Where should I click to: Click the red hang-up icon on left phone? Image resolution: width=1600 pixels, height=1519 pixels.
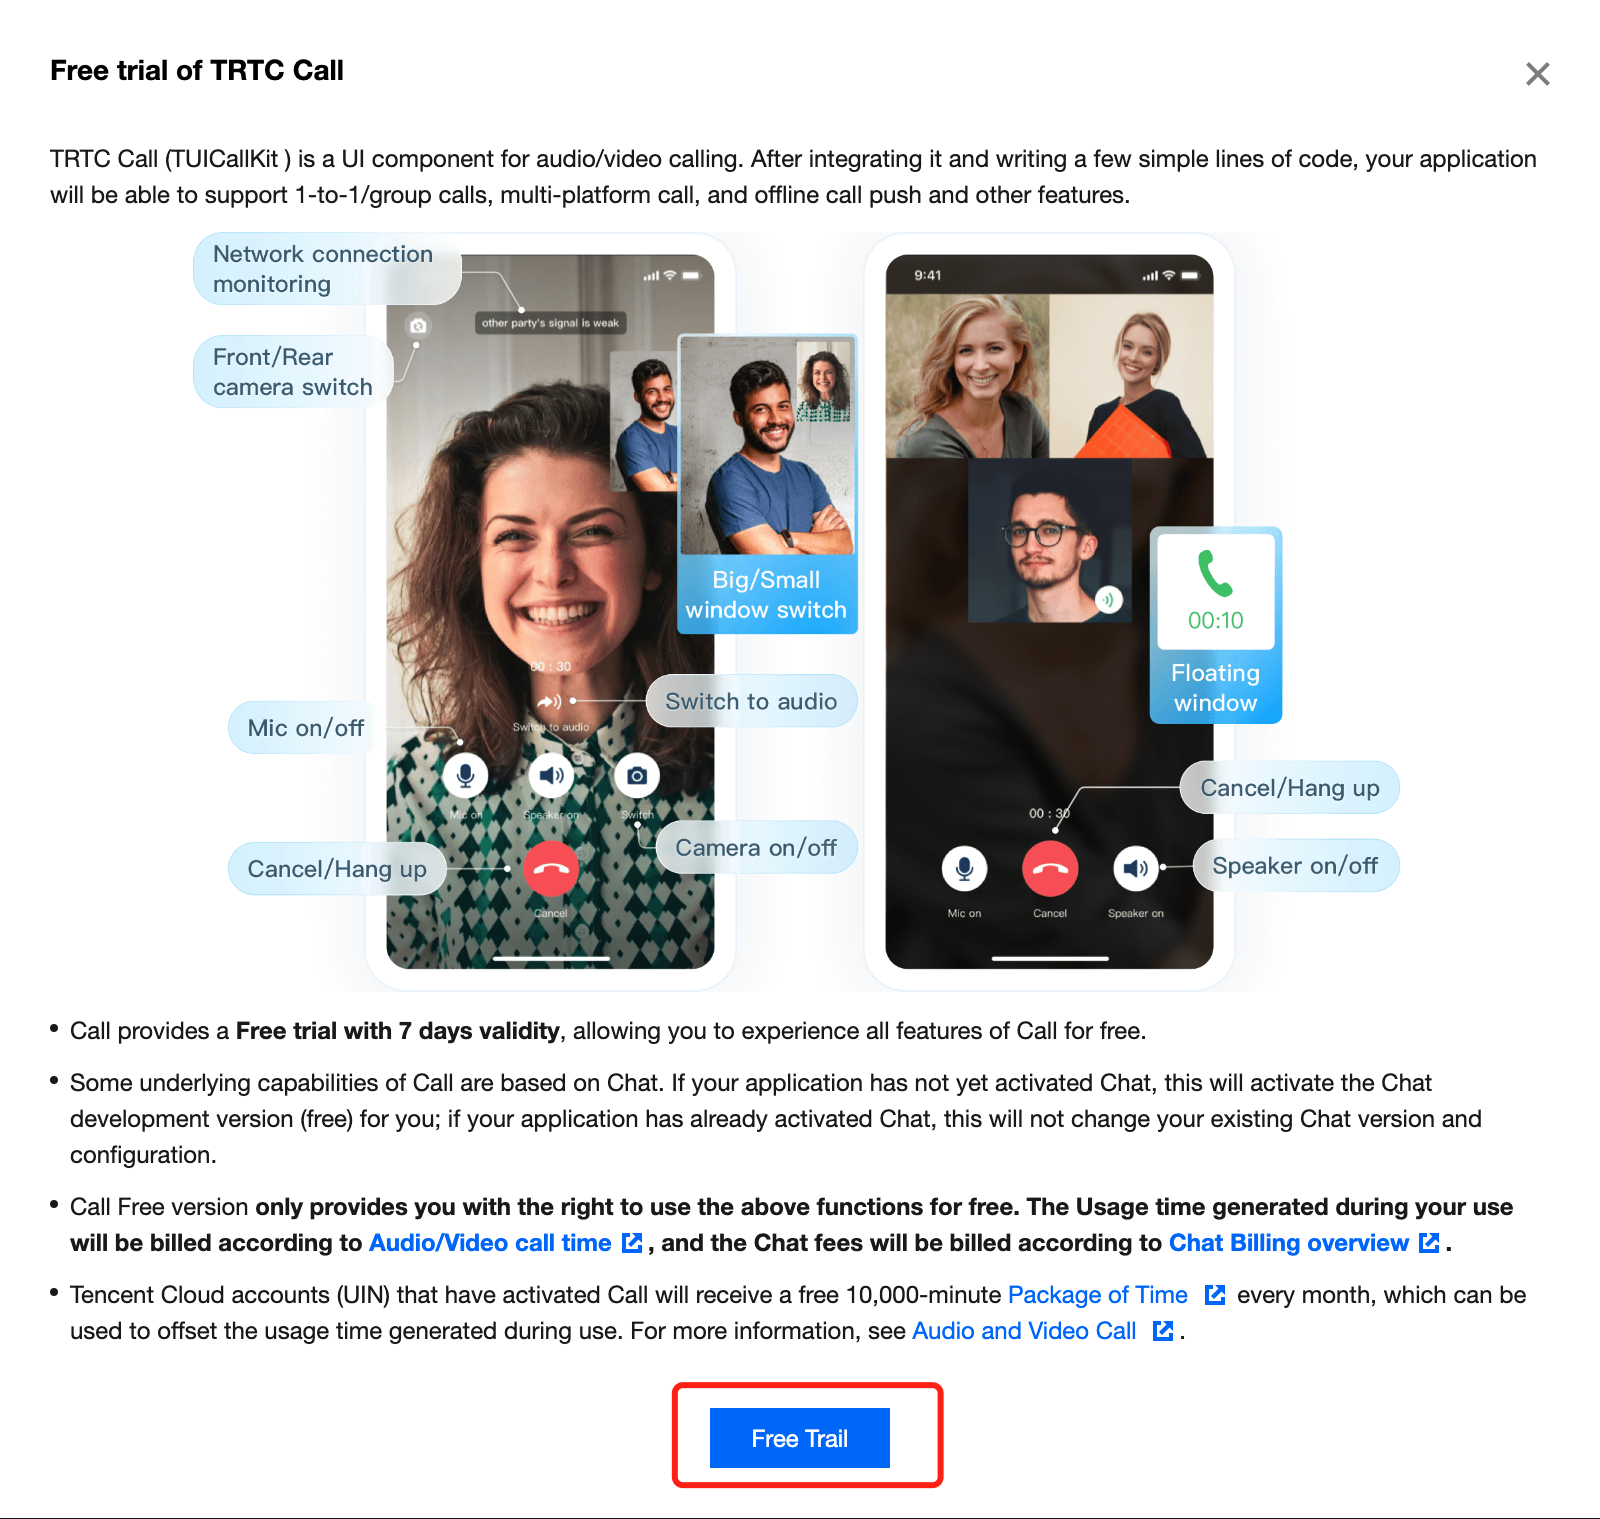(550, 869)
